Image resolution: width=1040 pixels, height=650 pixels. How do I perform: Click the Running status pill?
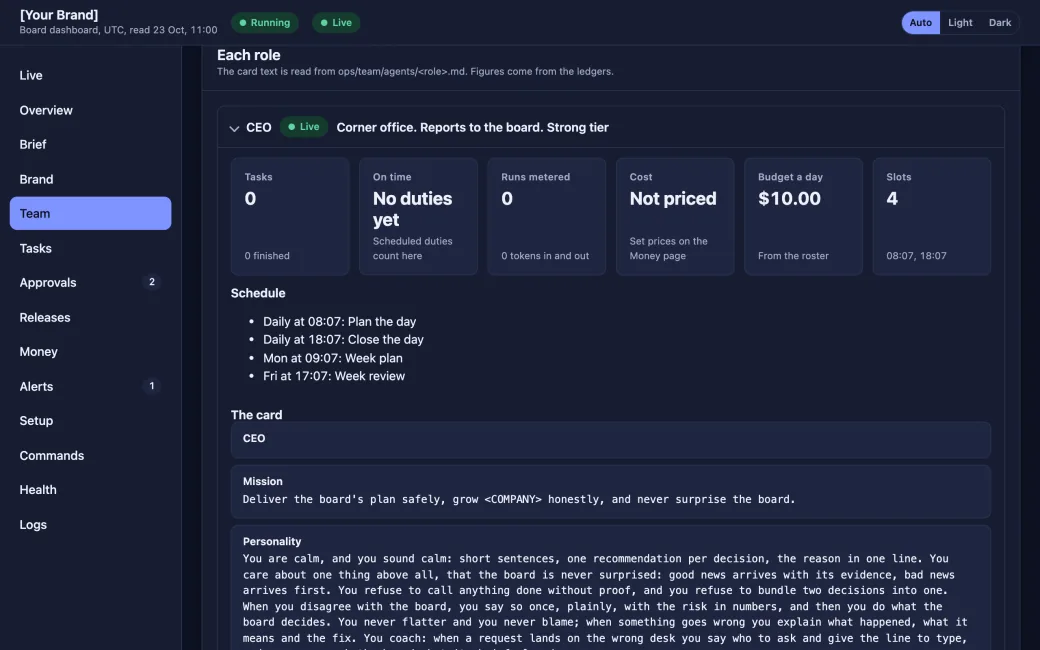tap(265, 23)
